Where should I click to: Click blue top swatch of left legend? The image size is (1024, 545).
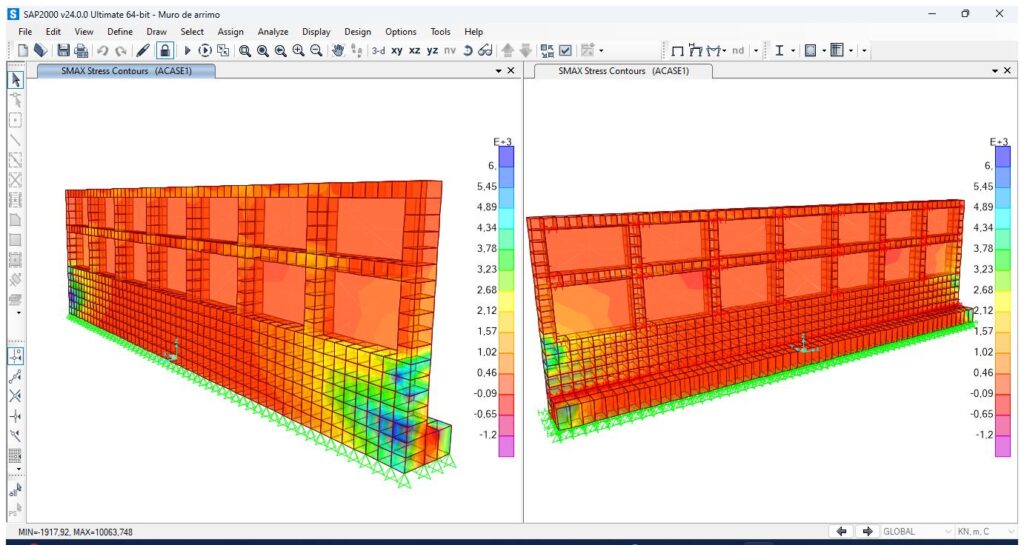(x=506, y=156)
